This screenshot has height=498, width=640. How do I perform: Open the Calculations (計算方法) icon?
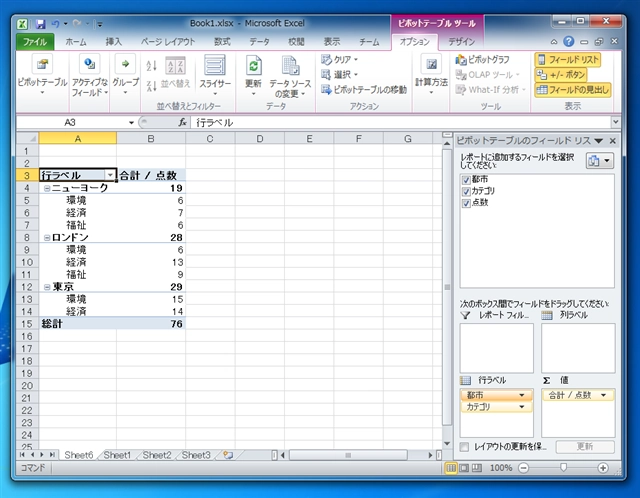[x=431, y=64]
